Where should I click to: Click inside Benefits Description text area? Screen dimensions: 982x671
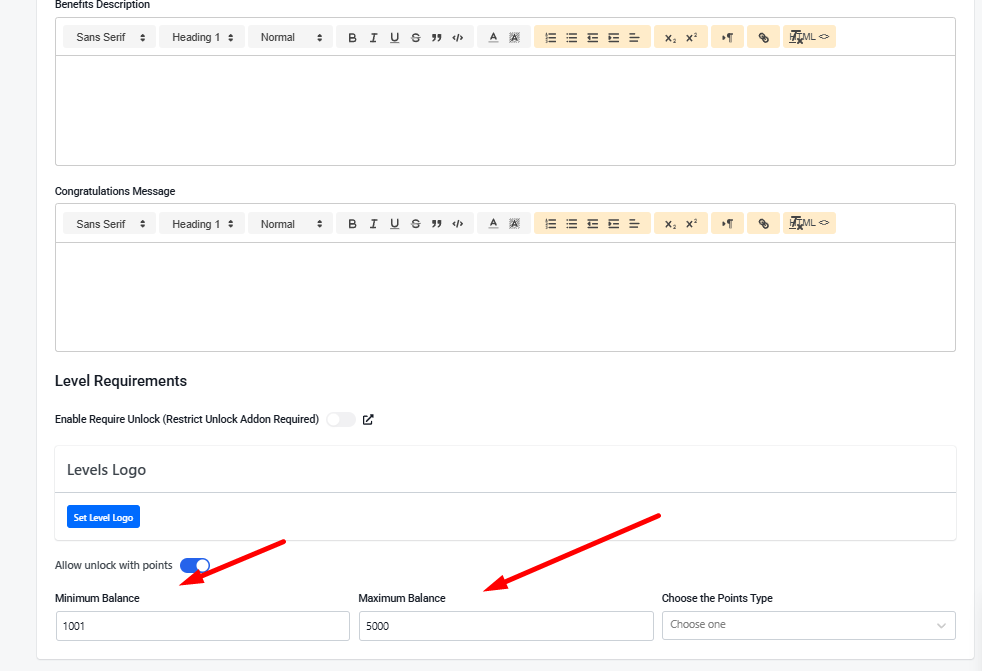pyautogui.click(x=505, y=110)
